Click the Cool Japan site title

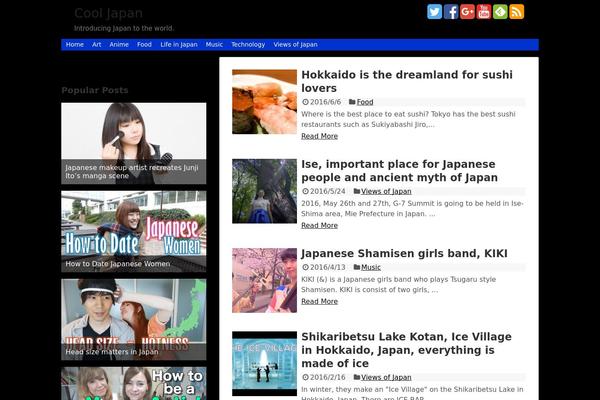pos(108,13)
